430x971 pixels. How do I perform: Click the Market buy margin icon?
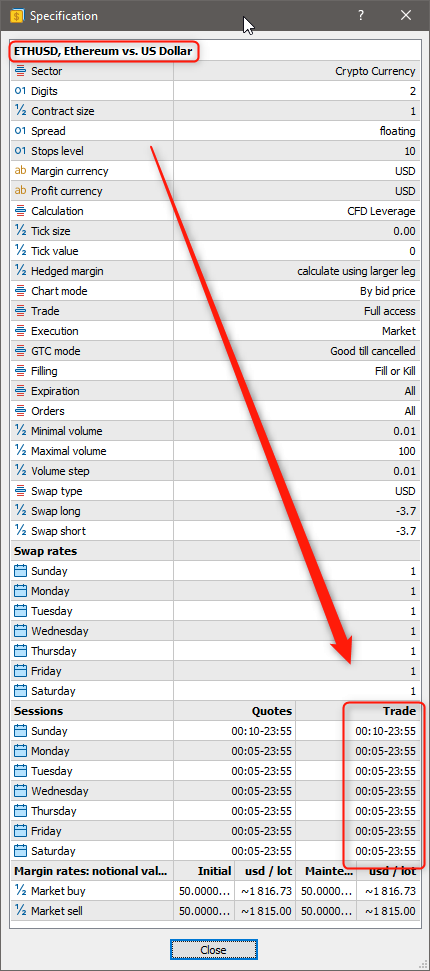pos(20,891)
